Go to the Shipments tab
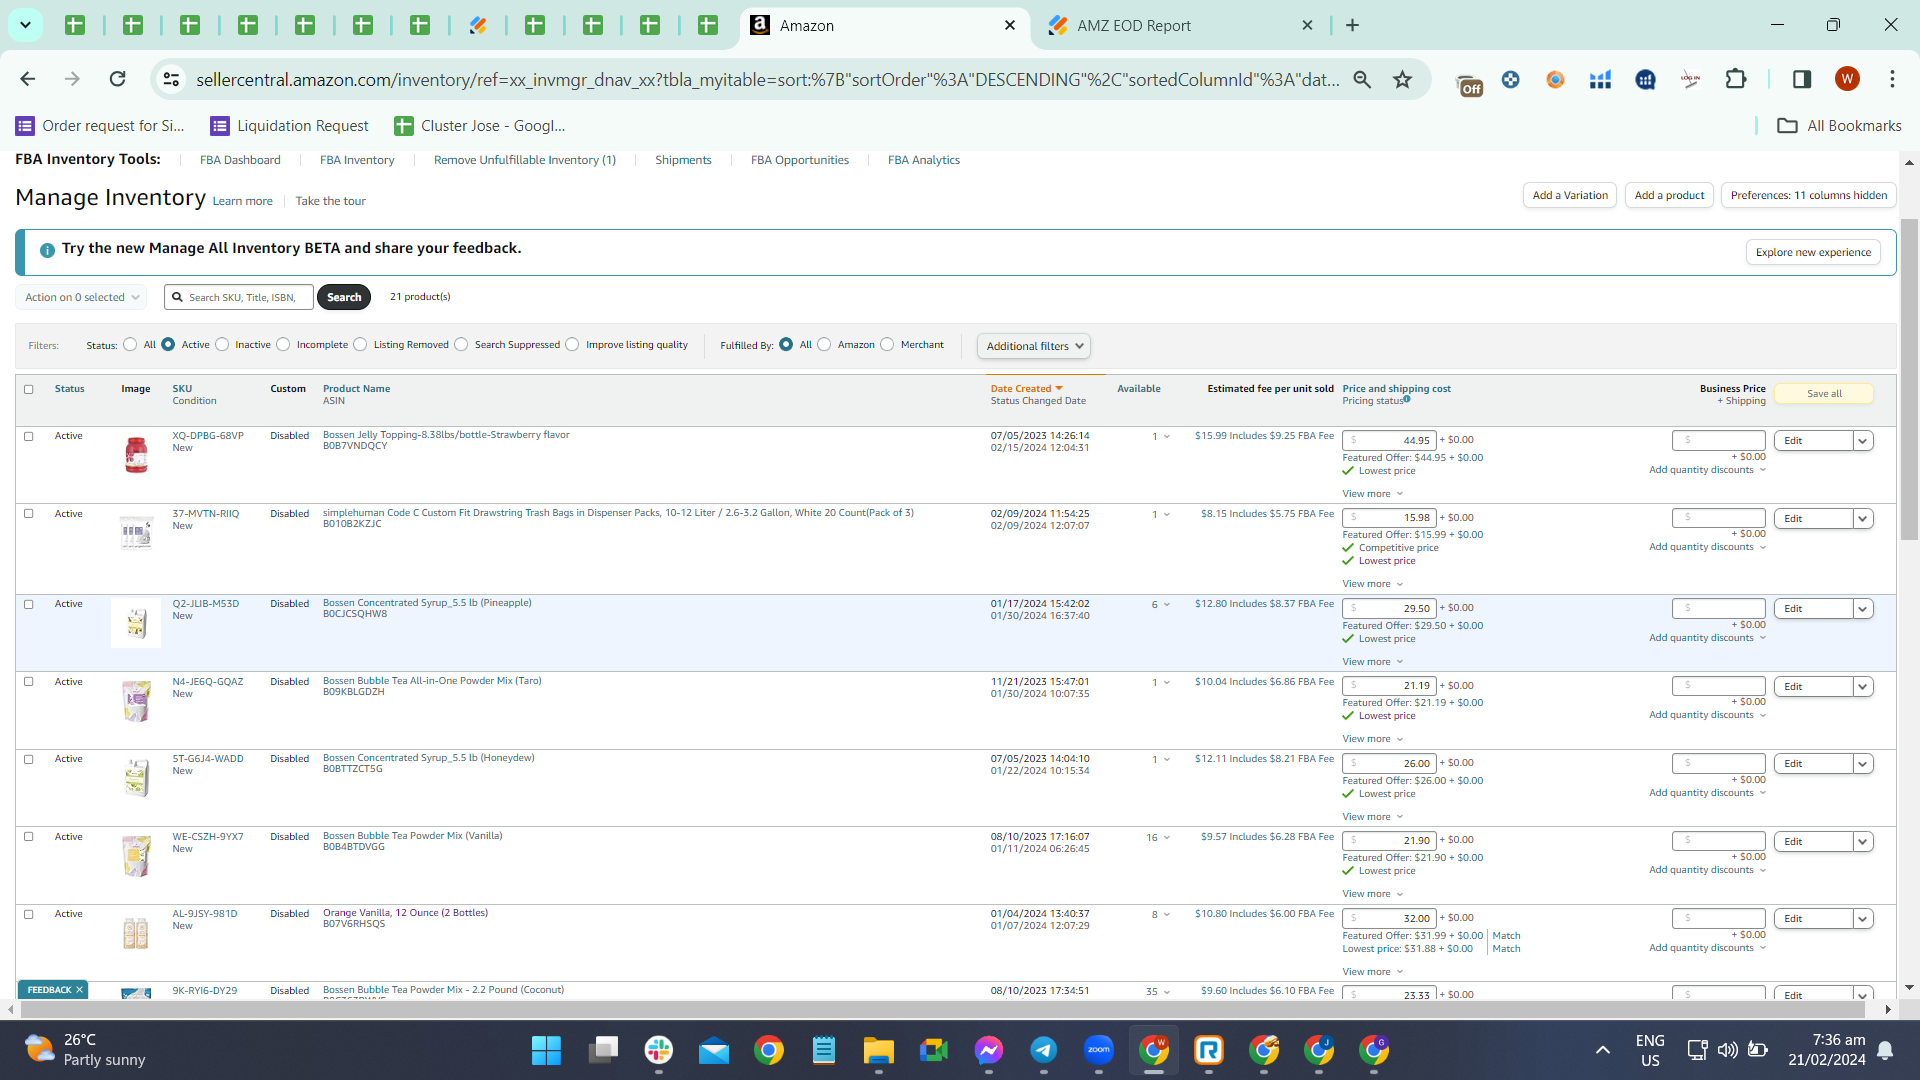This screenshot has height=1080, width=1920. click(x=683, y=160)
